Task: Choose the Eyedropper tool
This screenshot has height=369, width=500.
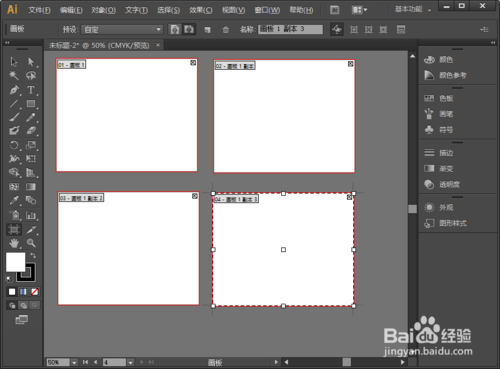Action: tap(14, 200)
